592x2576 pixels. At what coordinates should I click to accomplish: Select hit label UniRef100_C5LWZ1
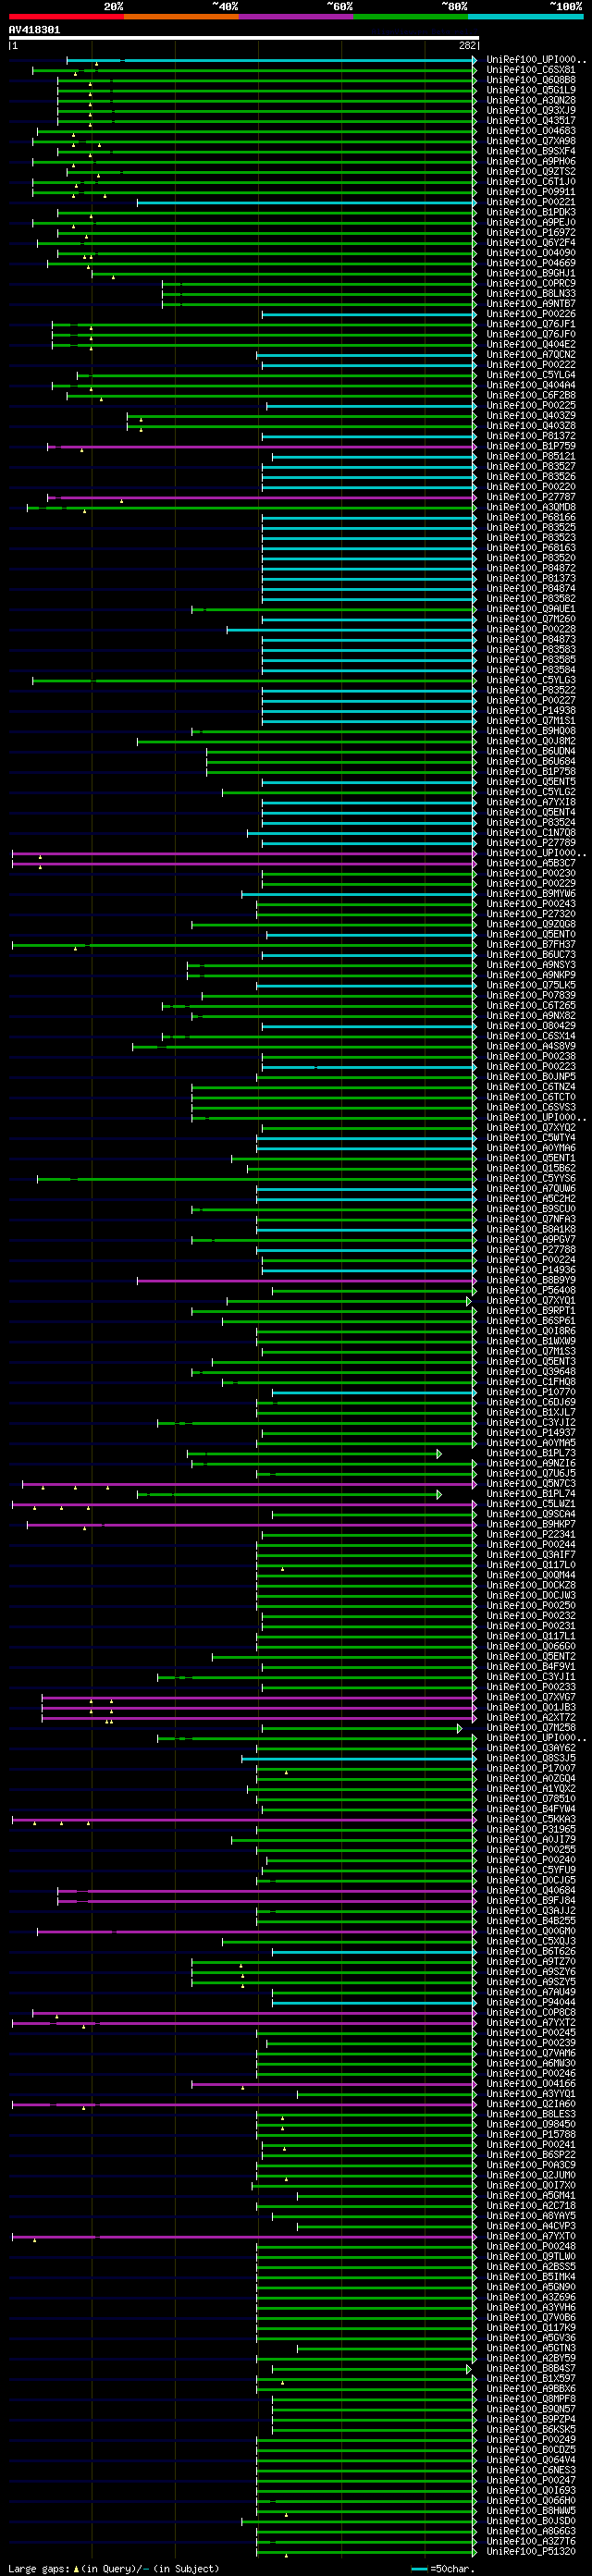click(x=531, y=1504)
